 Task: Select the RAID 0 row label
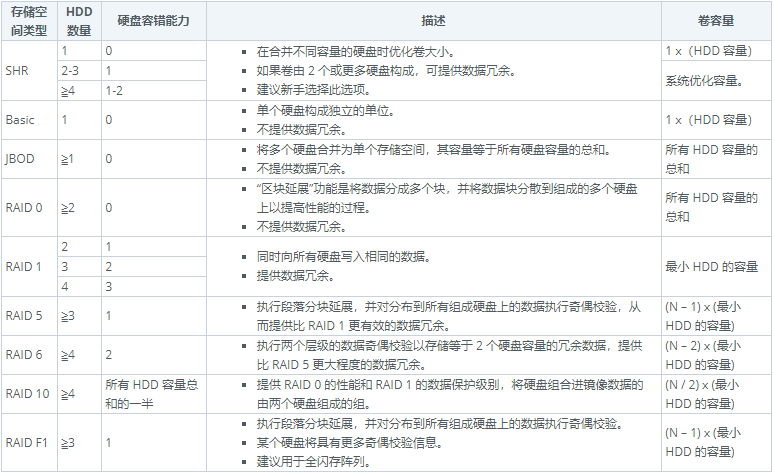[x=29, y=208]
